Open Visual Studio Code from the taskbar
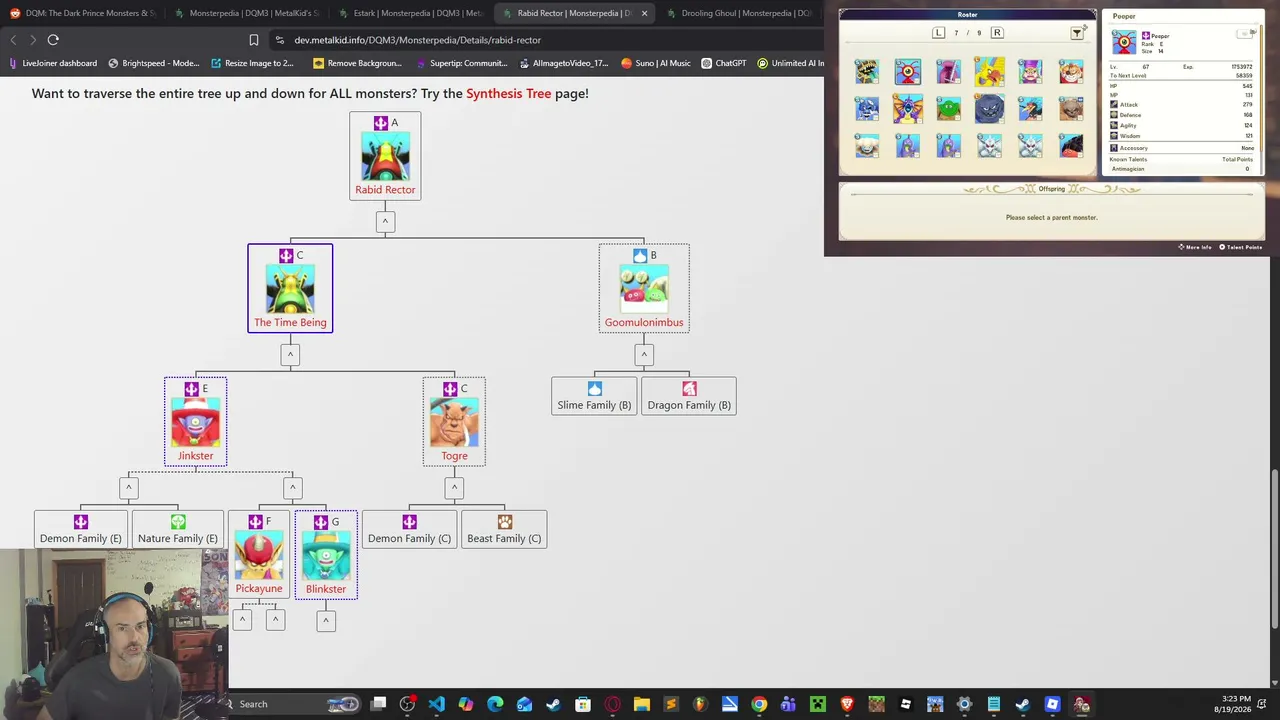The height and width of the screenshot is (720, 1280). click(x=436, y=704)
